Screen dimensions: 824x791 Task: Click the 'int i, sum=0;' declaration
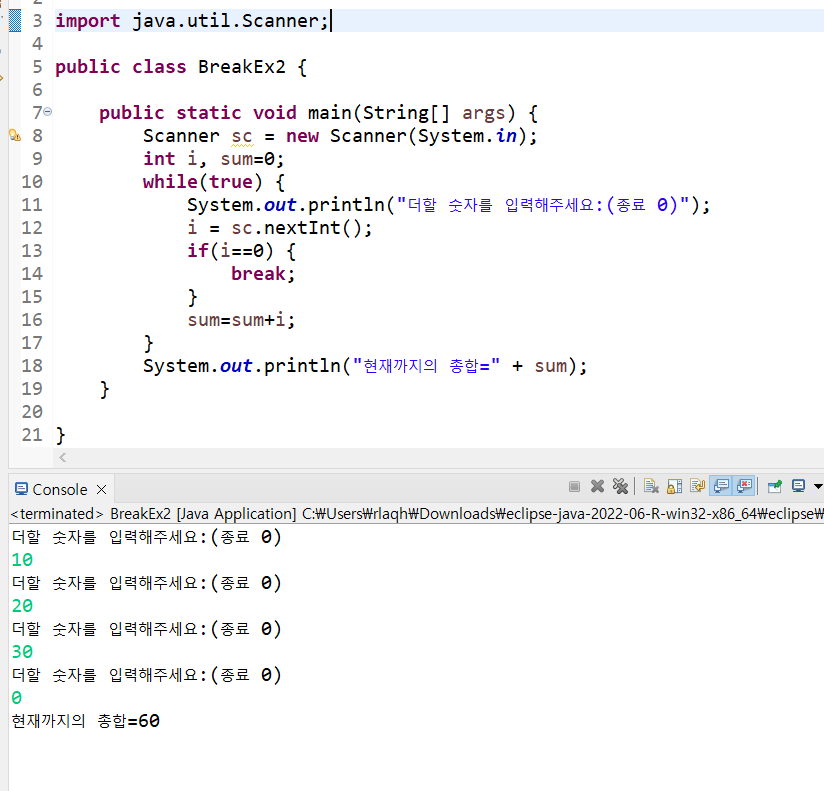[213, 159]
